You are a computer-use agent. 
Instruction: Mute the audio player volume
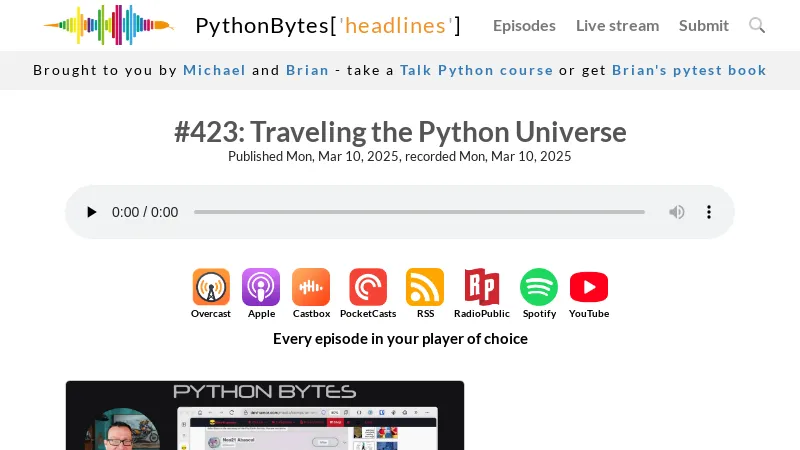click(x=677, y=212)
